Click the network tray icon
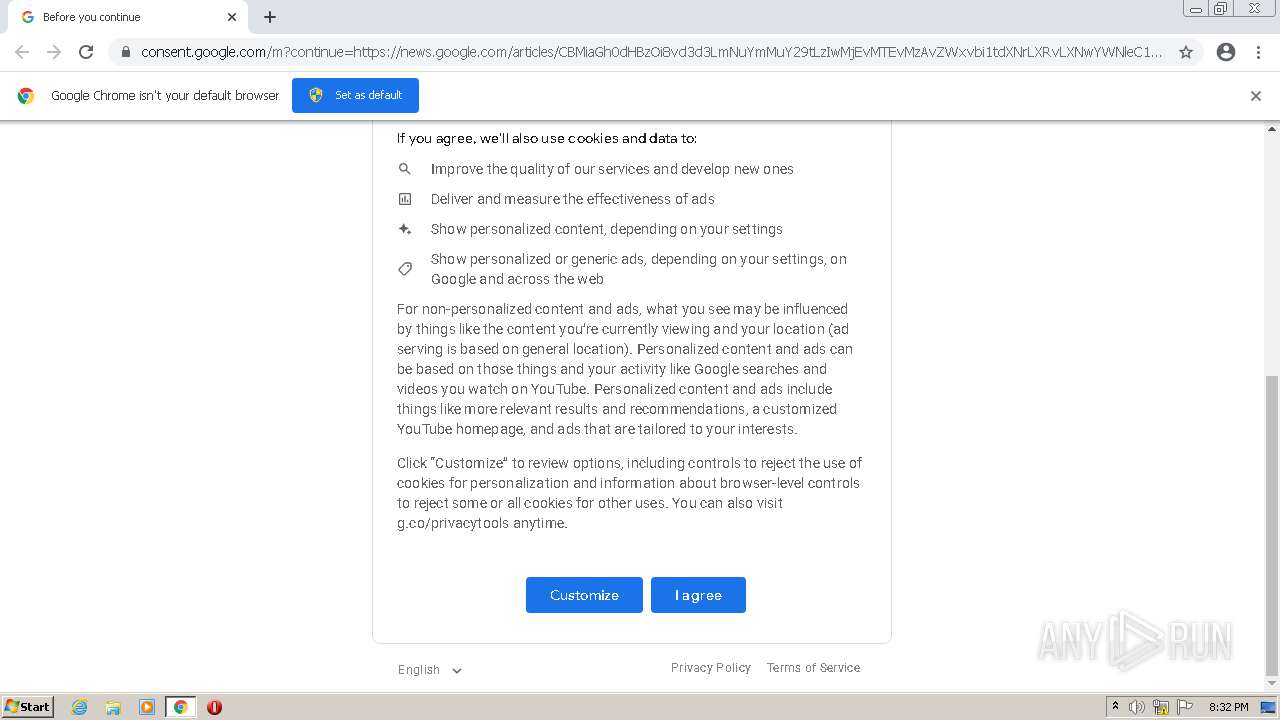The width and height of the screenshot is (1280, 720). click(1161, 707)
